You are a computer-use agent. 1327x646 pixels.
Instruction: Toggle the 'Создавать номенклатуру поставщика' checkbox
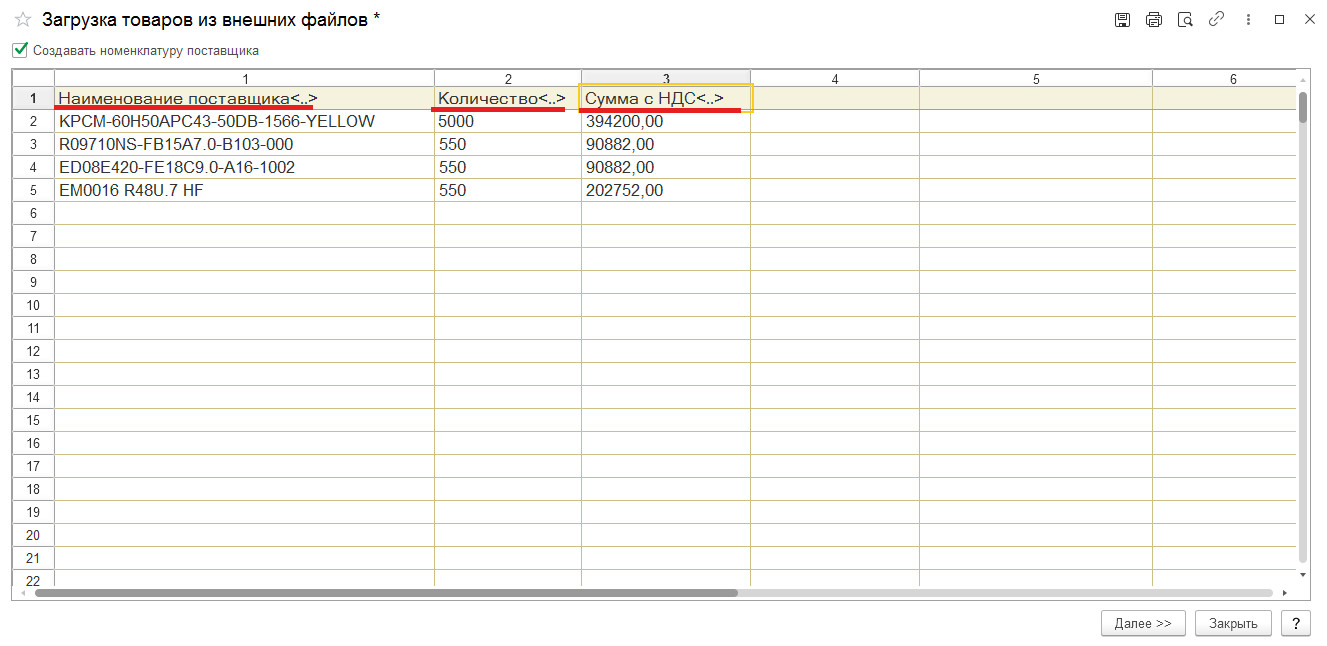(20, 49)
